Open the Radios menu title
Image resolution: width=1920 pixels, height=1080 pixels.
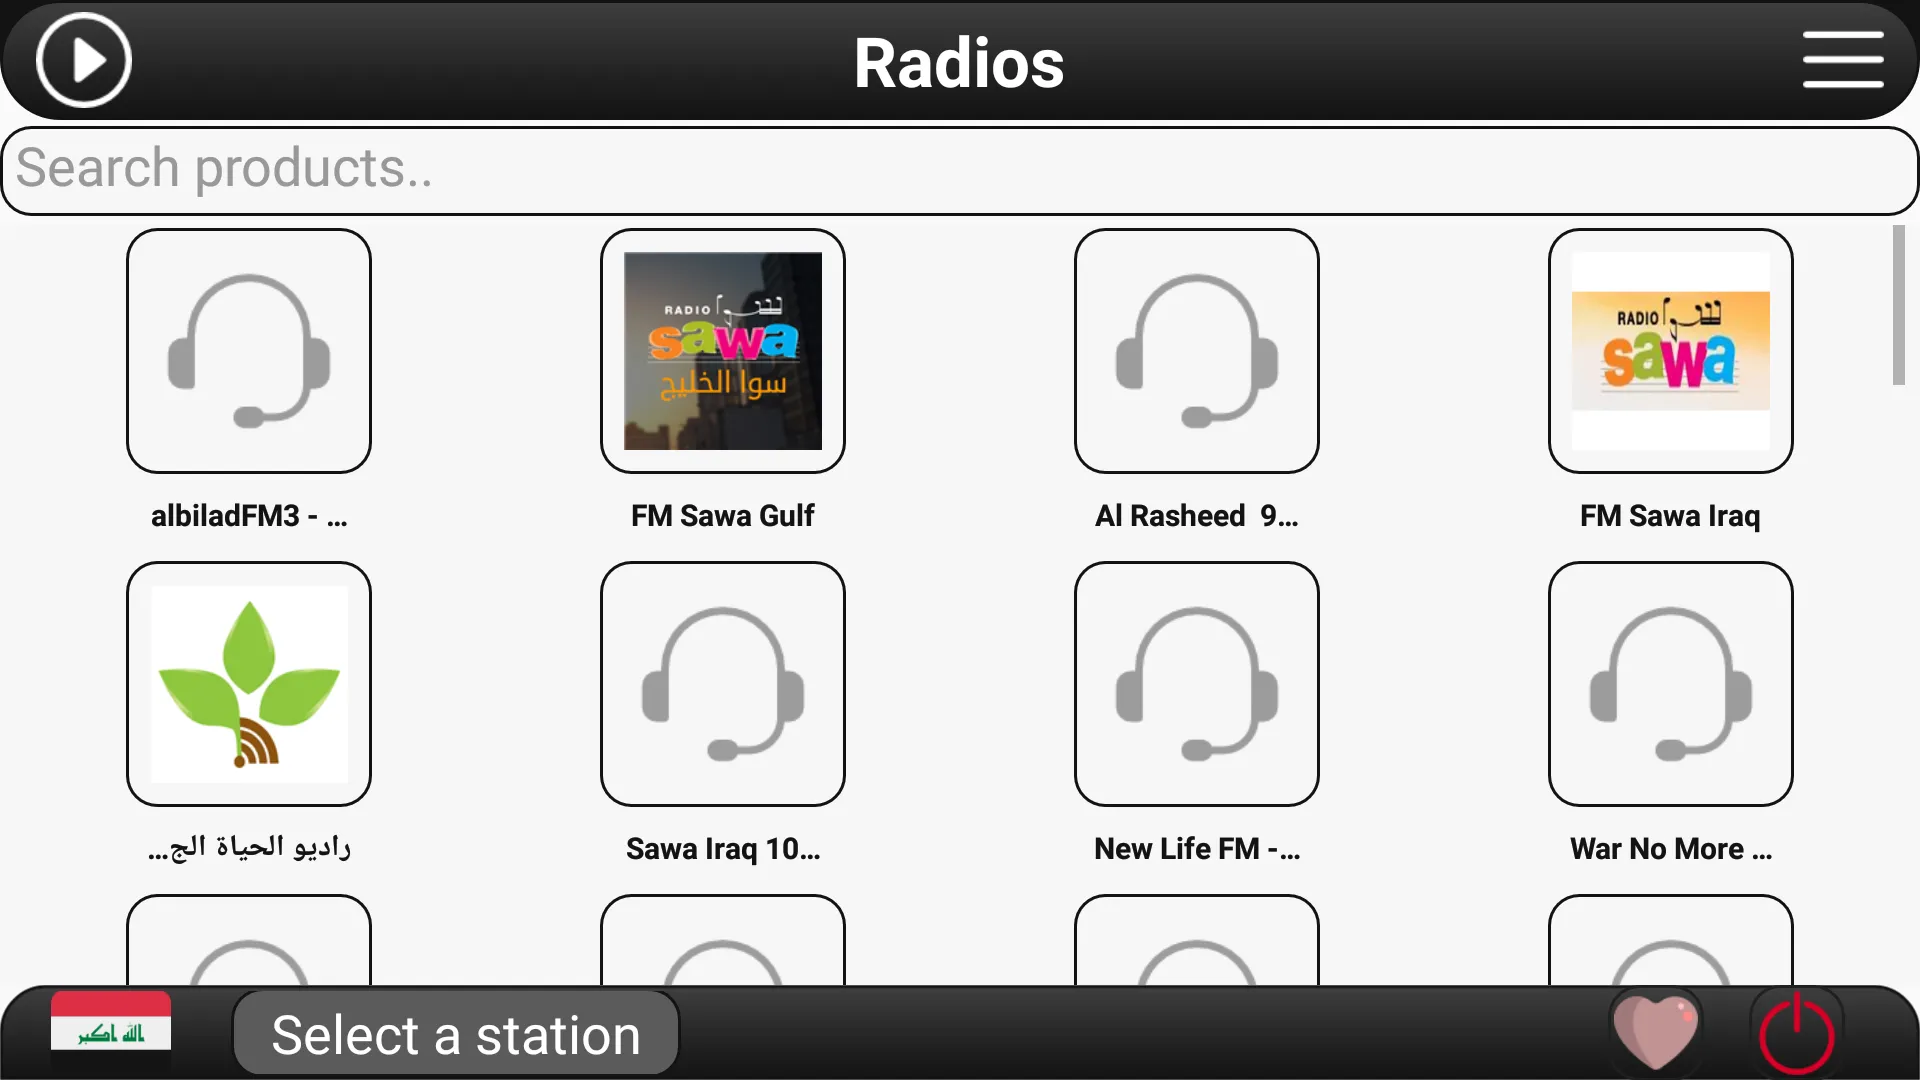[959, 62]
